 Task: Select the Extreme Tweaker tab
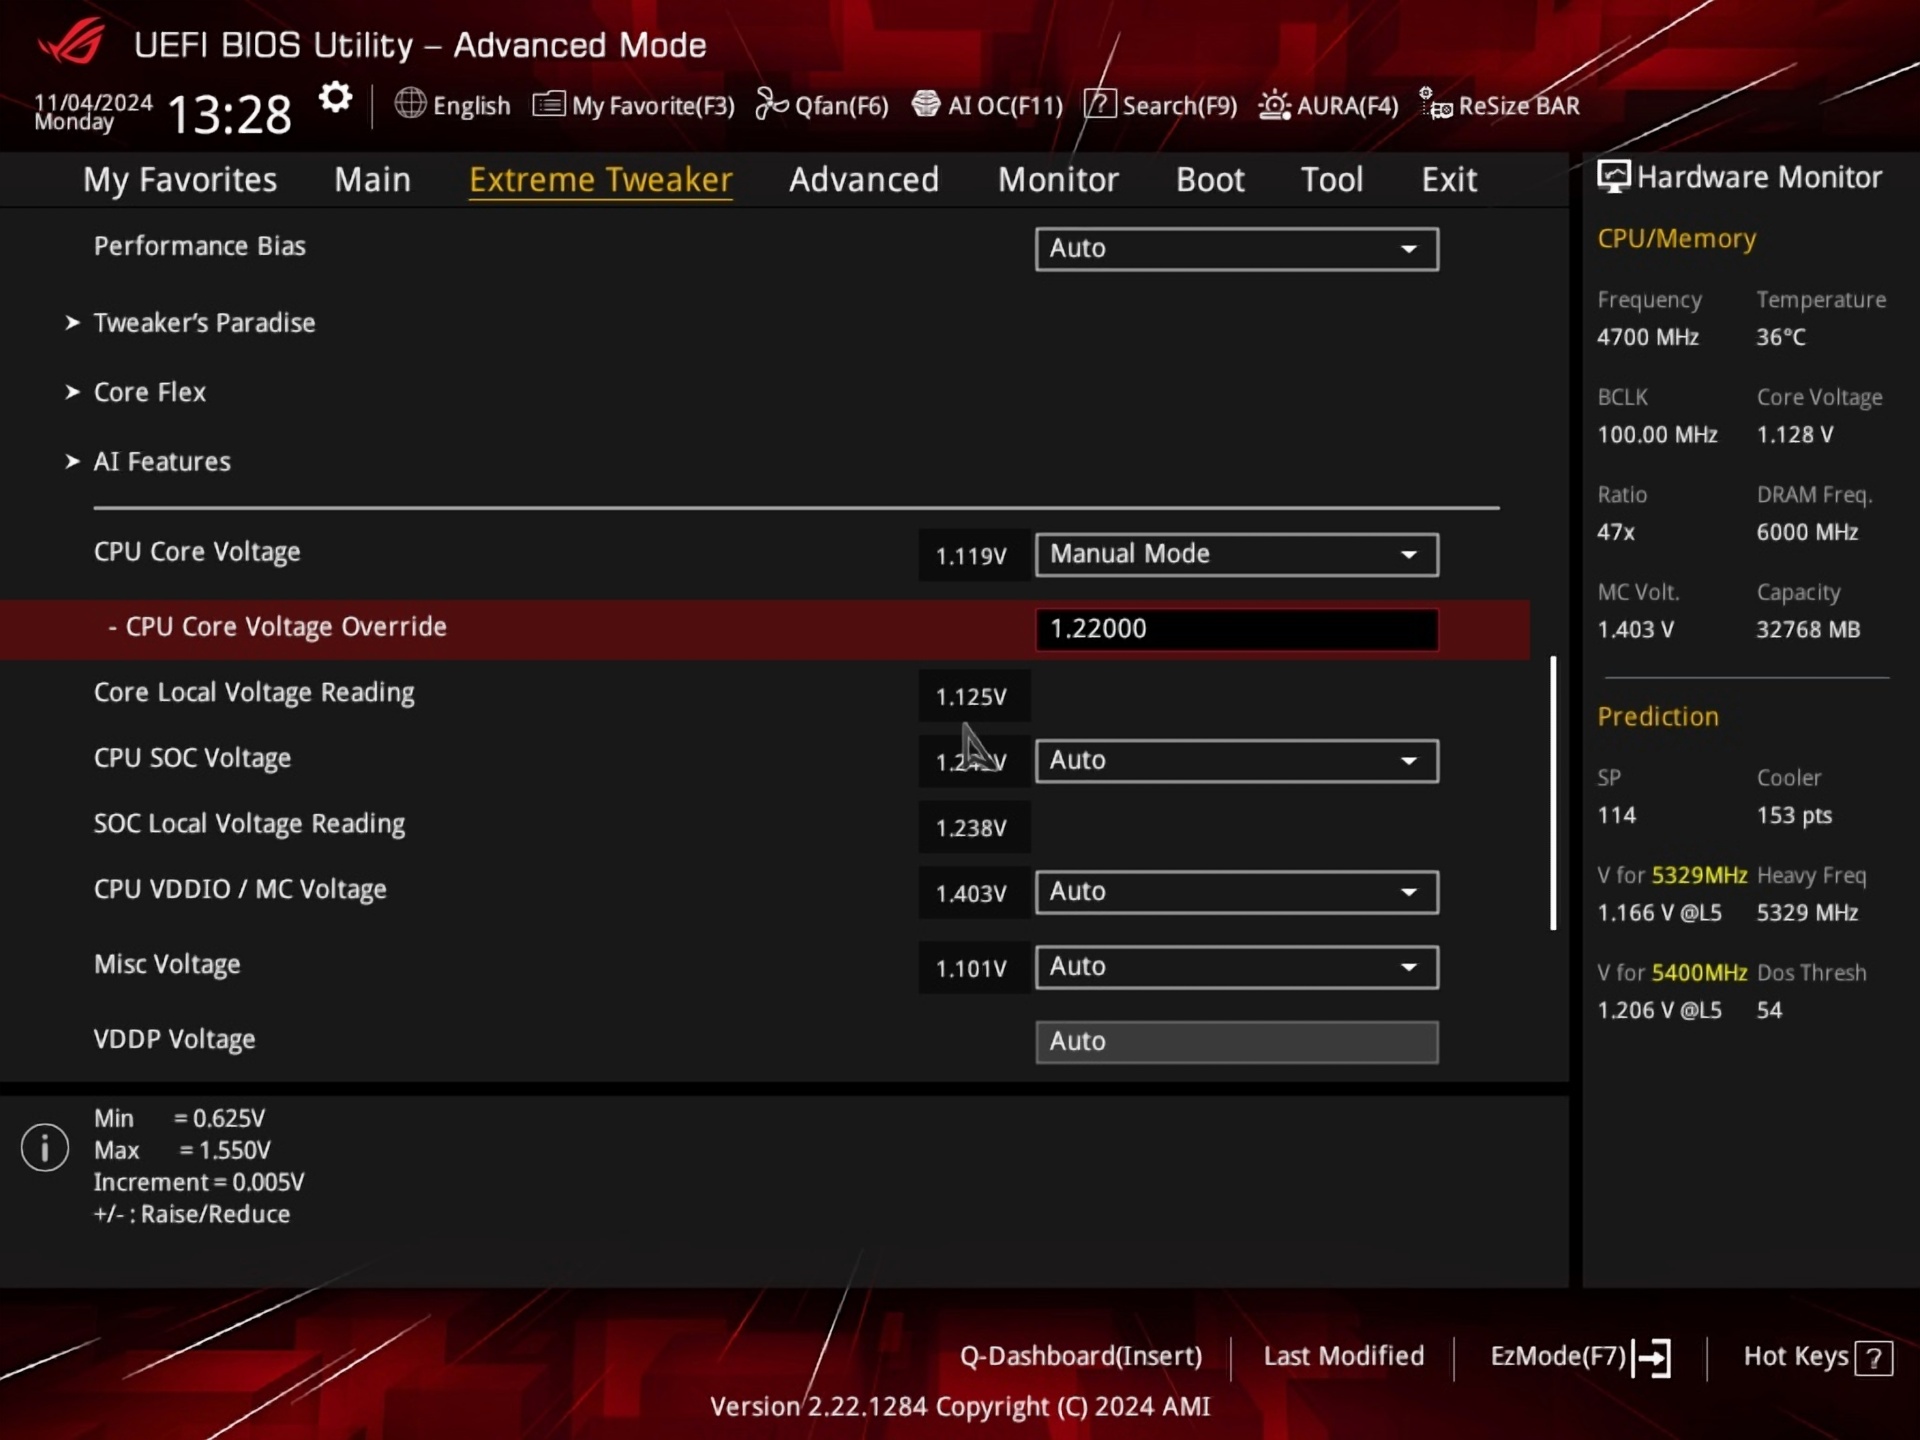click(600, 179)
